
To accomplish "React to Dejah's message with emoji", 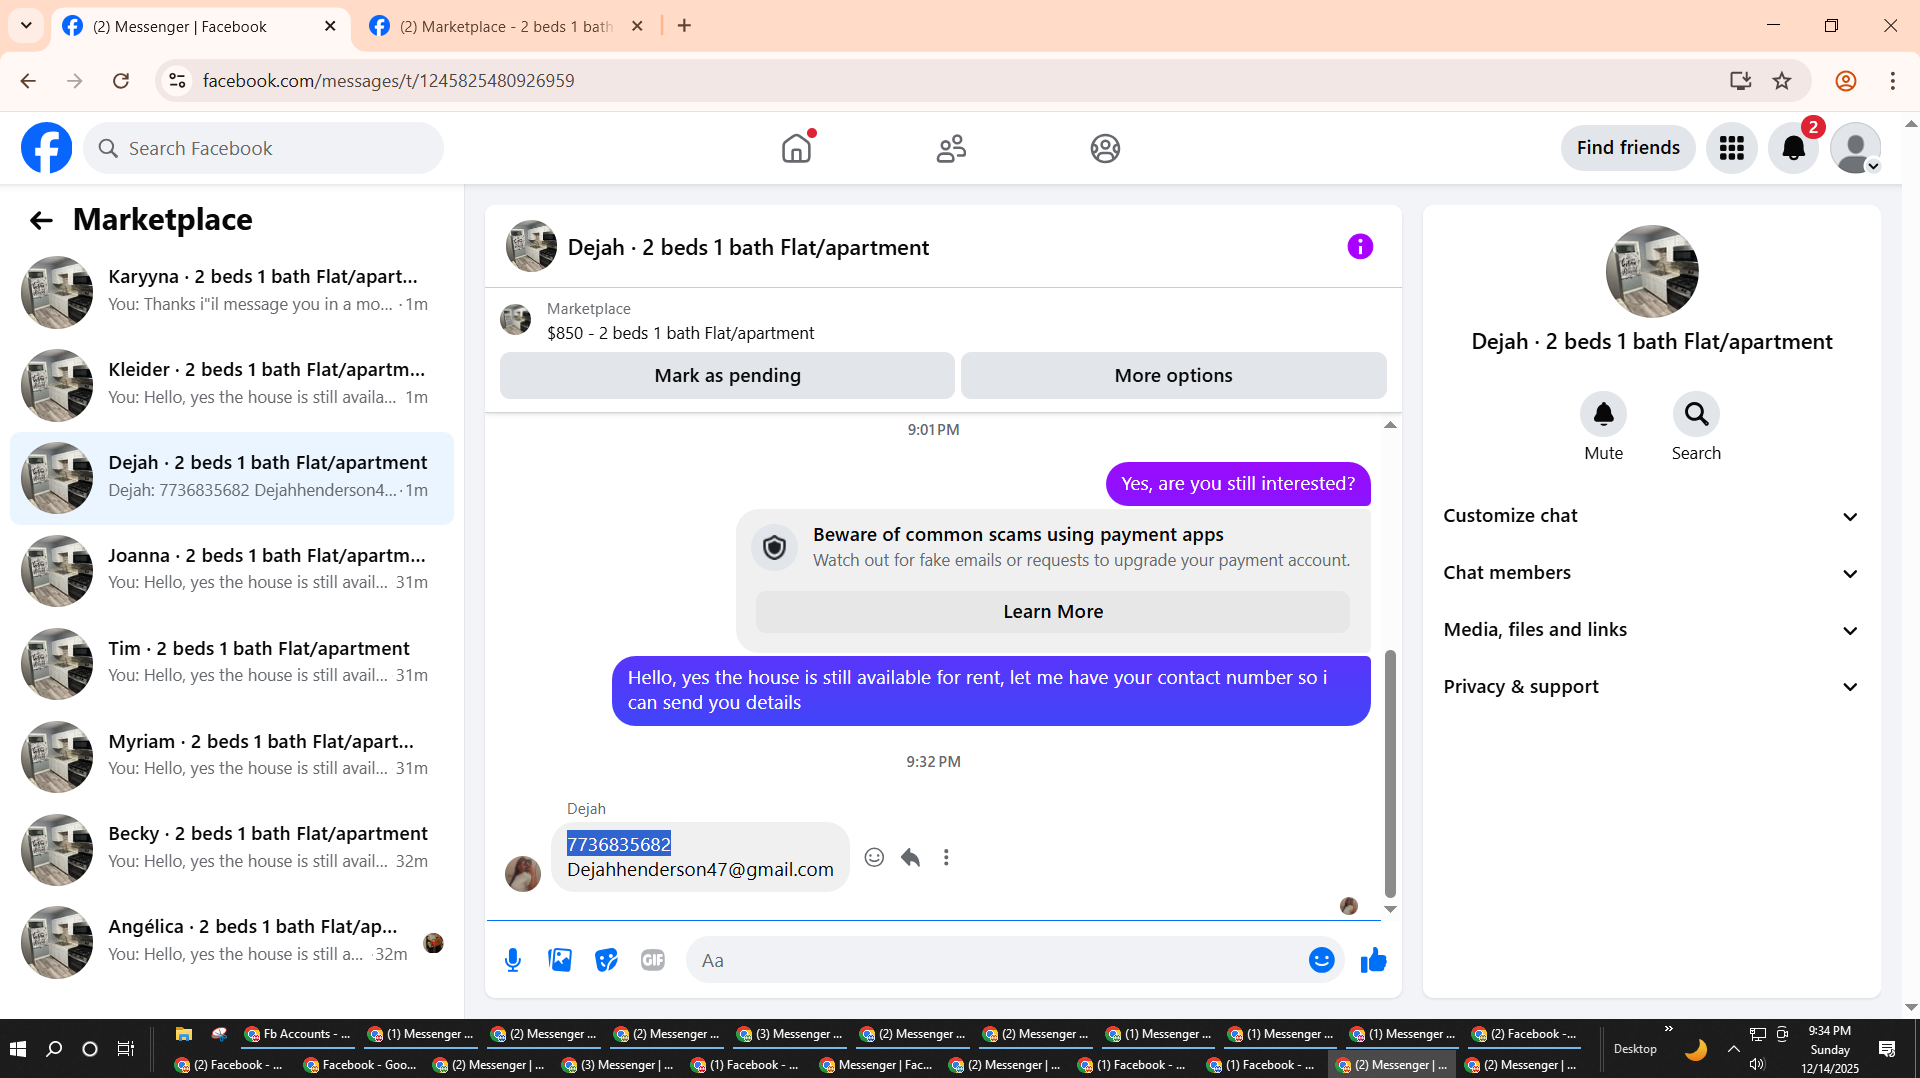I will click(x=874, y=857).
